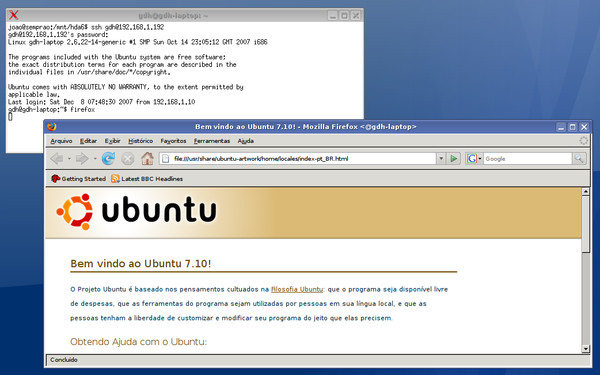
Task: Click the Google search input field
Action: click(x=528, y=158)
